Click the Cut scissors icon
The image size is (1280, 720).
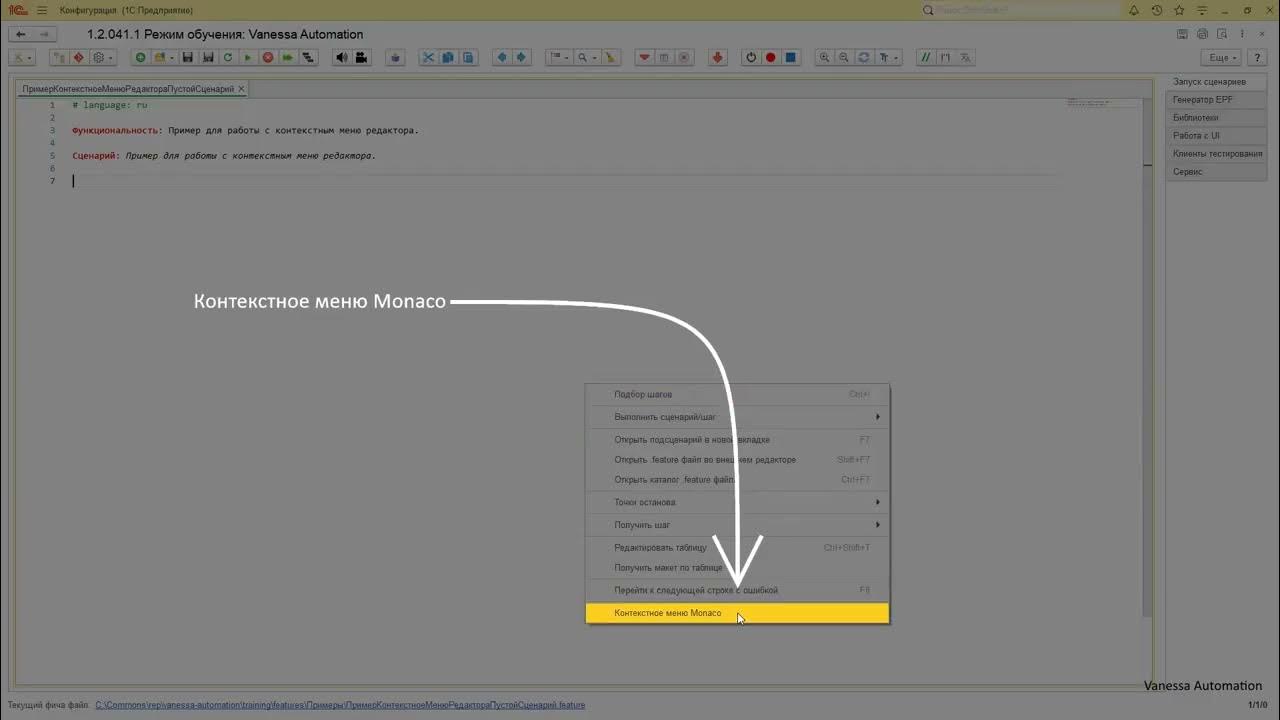[x=428, y=57]
